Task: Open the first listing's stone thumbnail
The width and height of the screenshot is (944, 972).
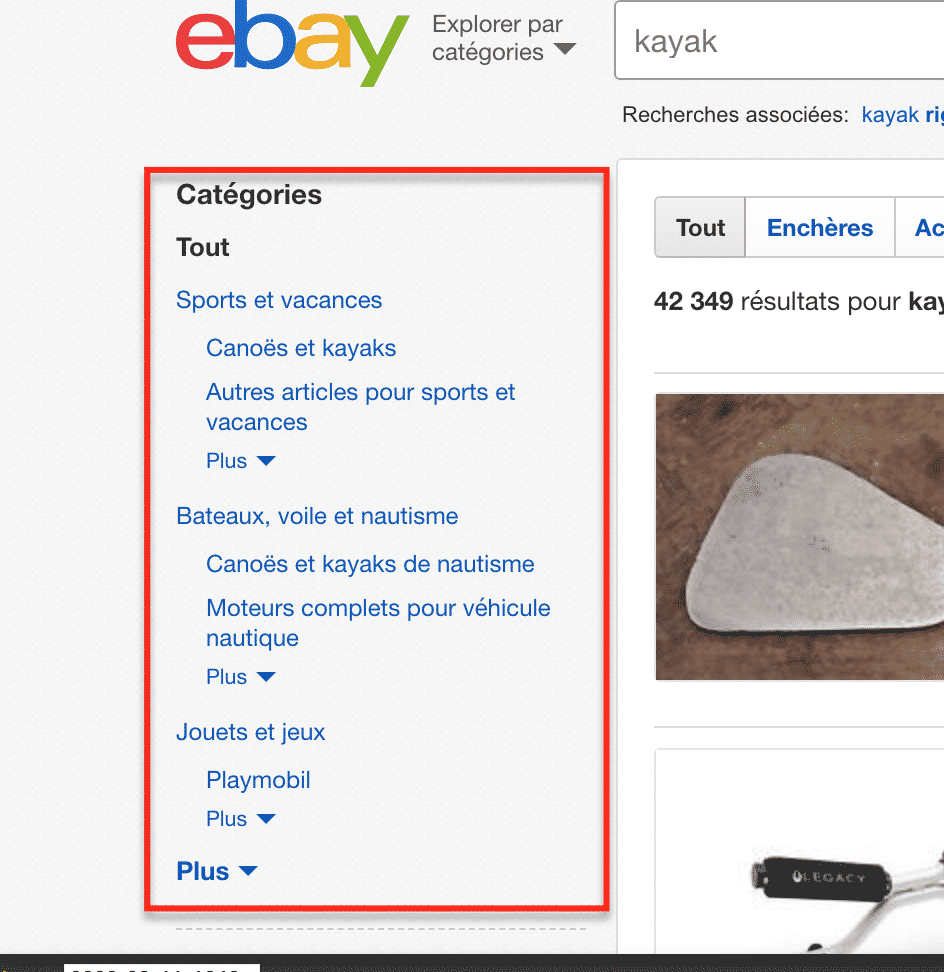Action: [800, 536]
